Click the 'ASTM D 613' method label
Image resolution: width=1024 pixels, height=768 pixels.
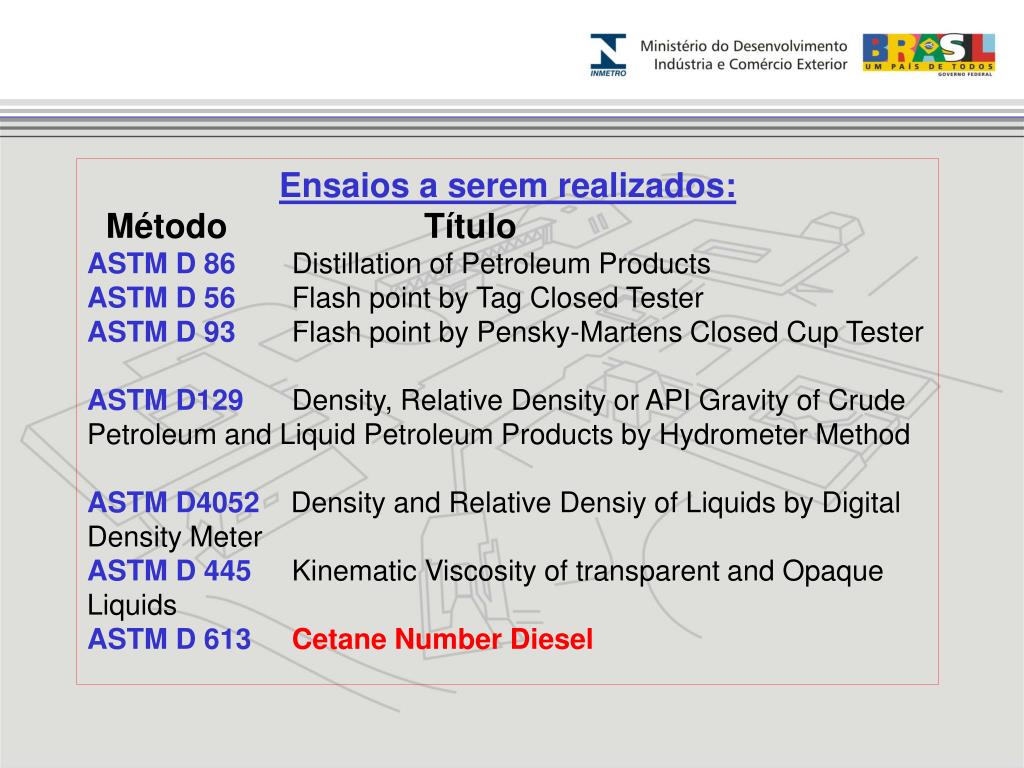(169, 639)
